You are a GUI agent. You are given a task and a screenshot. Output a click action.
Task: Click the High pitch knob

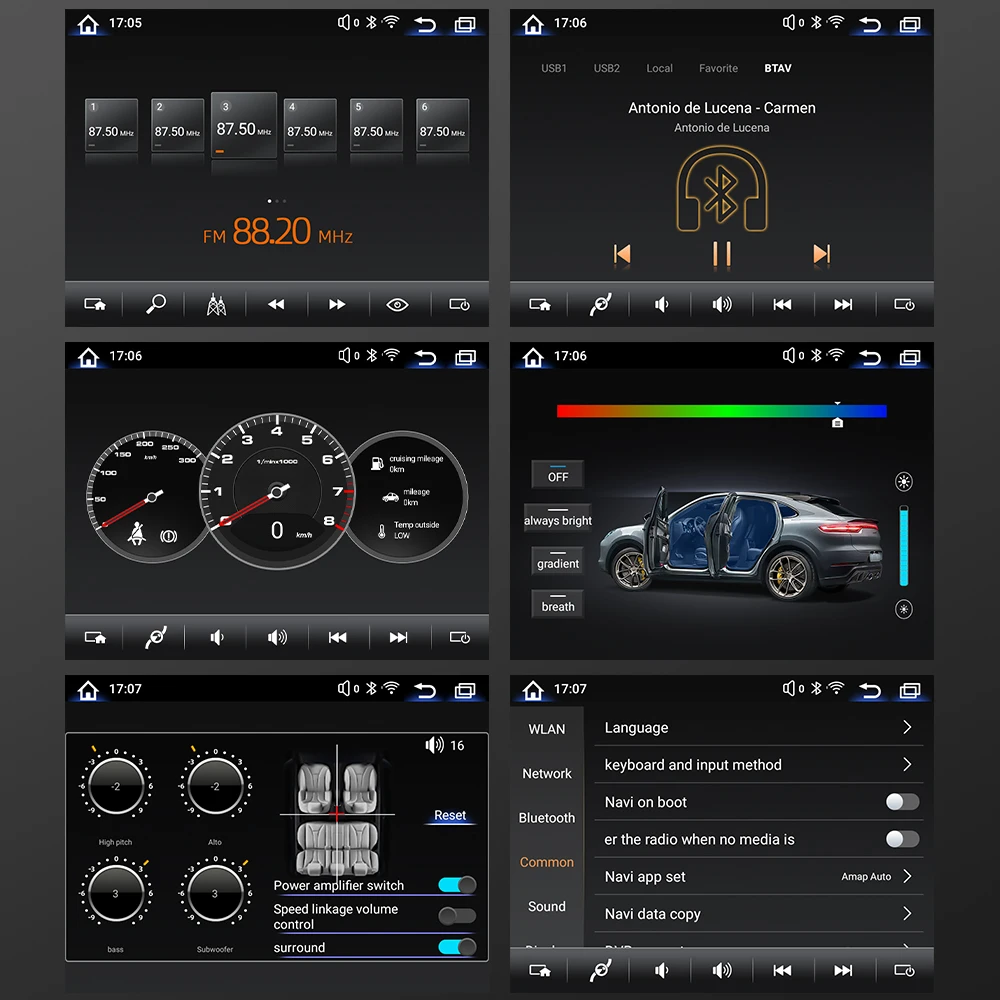tap(115, 786)
